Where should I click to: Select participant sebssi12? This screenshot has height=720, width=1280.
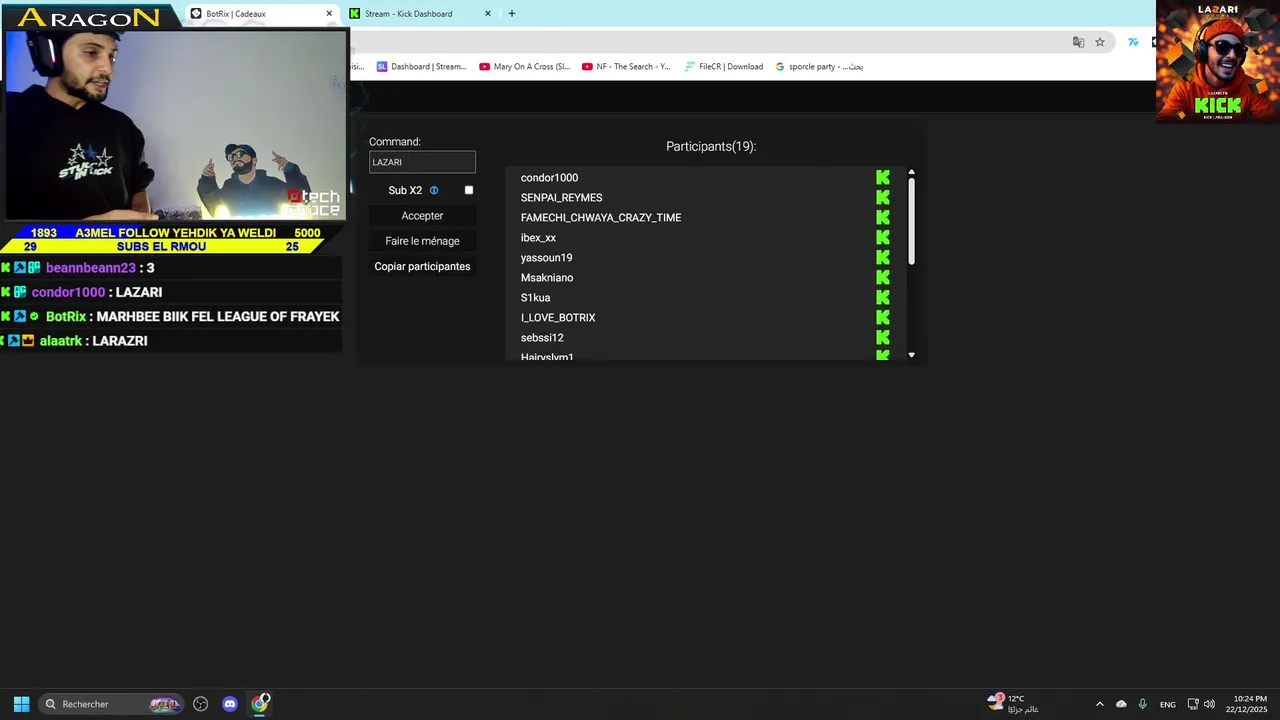point(542,338)
